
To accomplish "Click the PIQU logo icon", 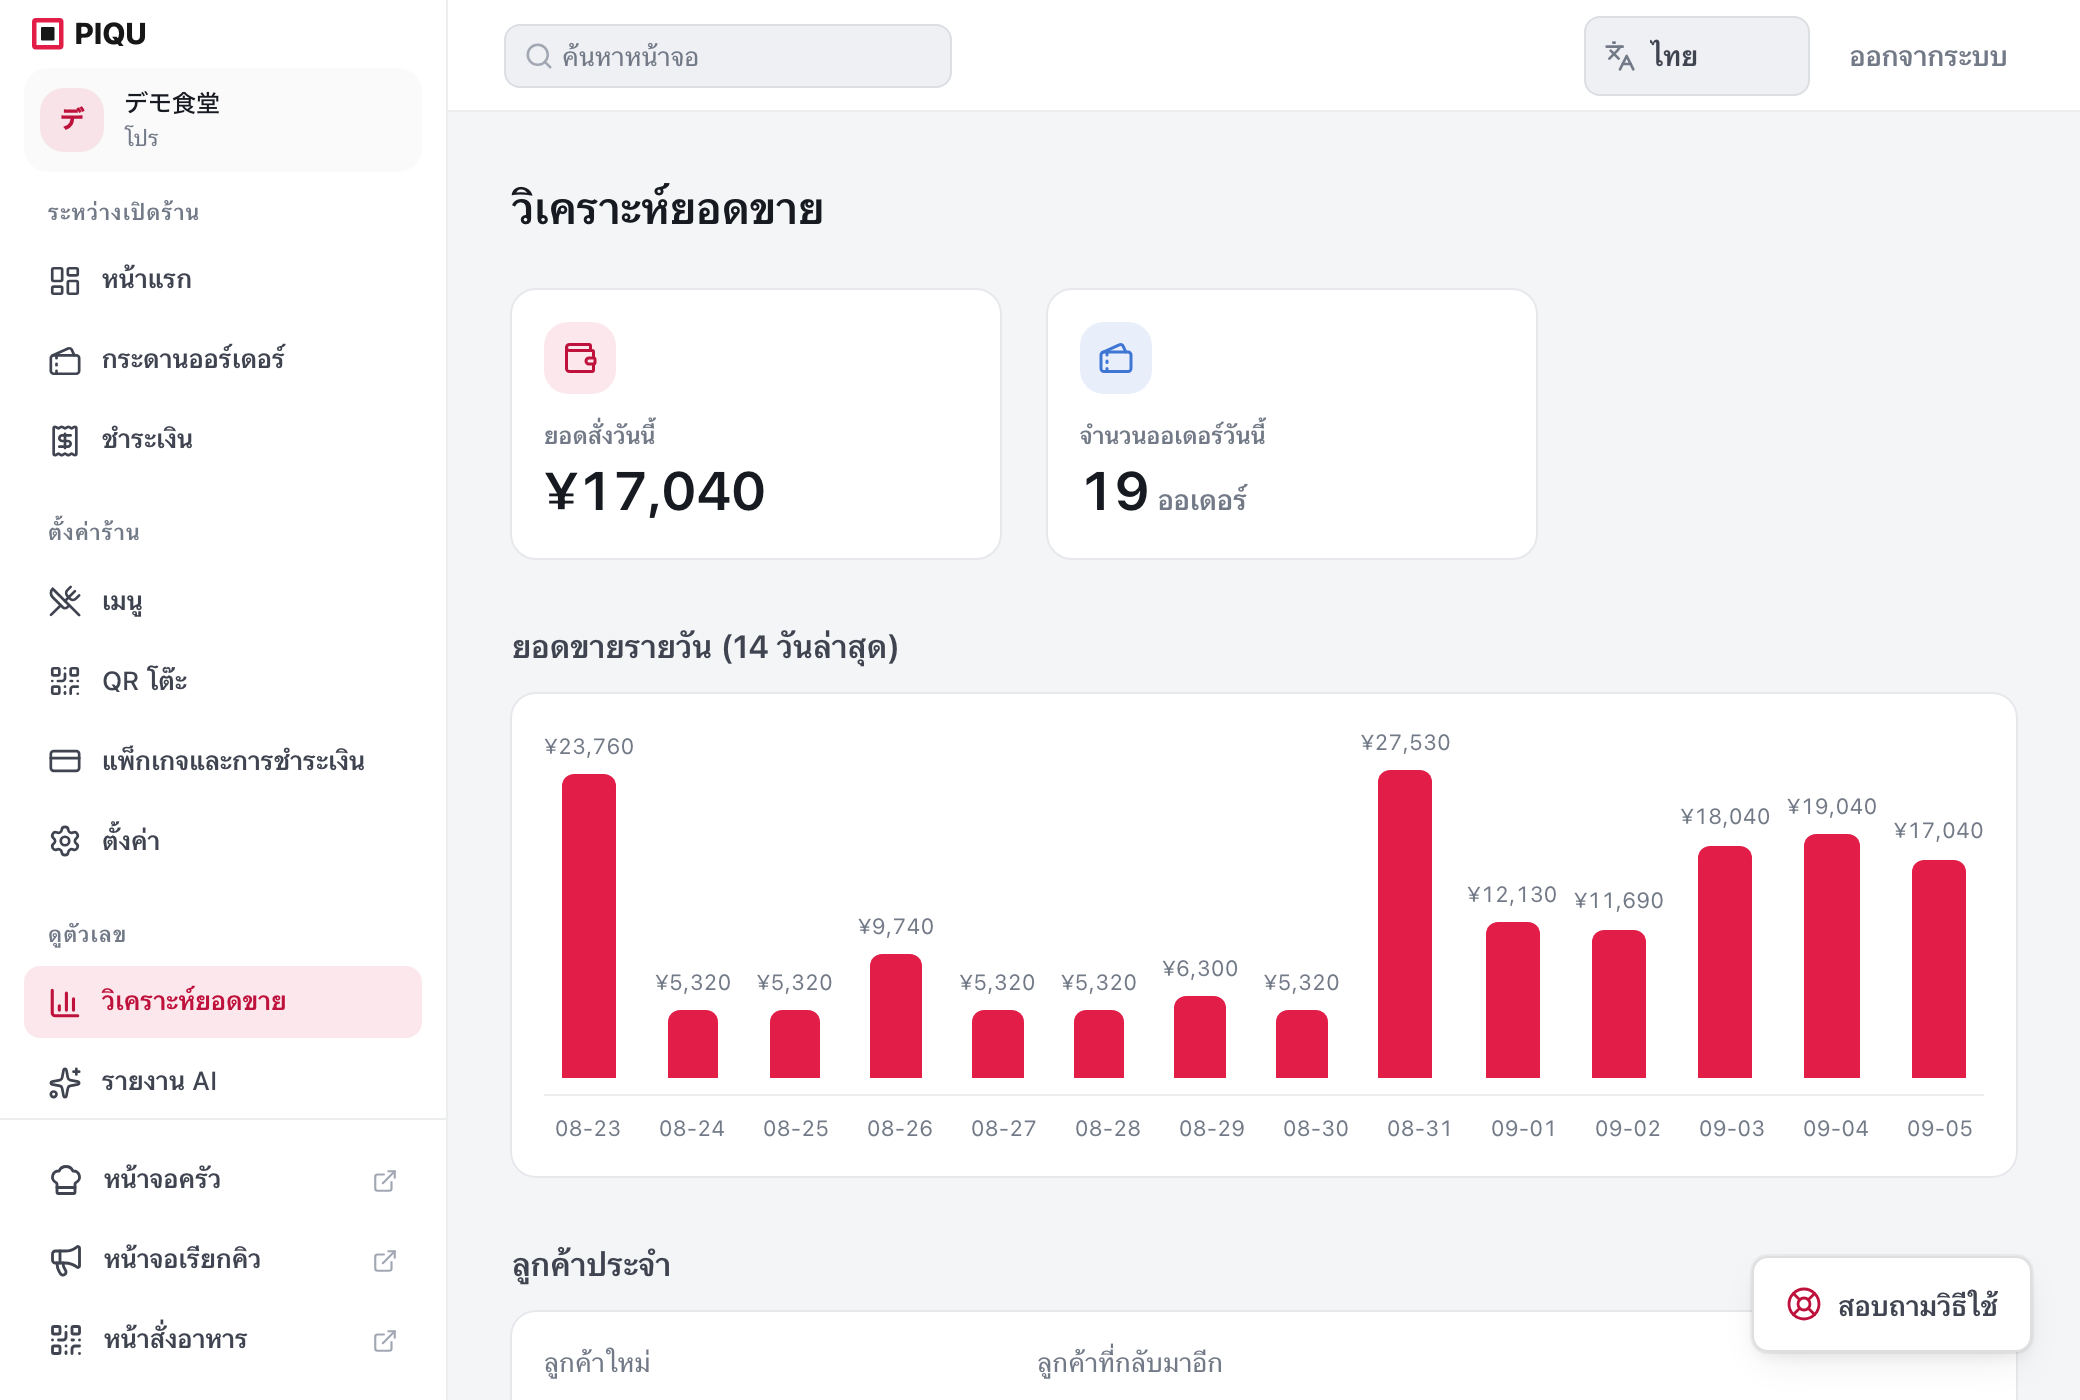I will (x=48, y=34).
